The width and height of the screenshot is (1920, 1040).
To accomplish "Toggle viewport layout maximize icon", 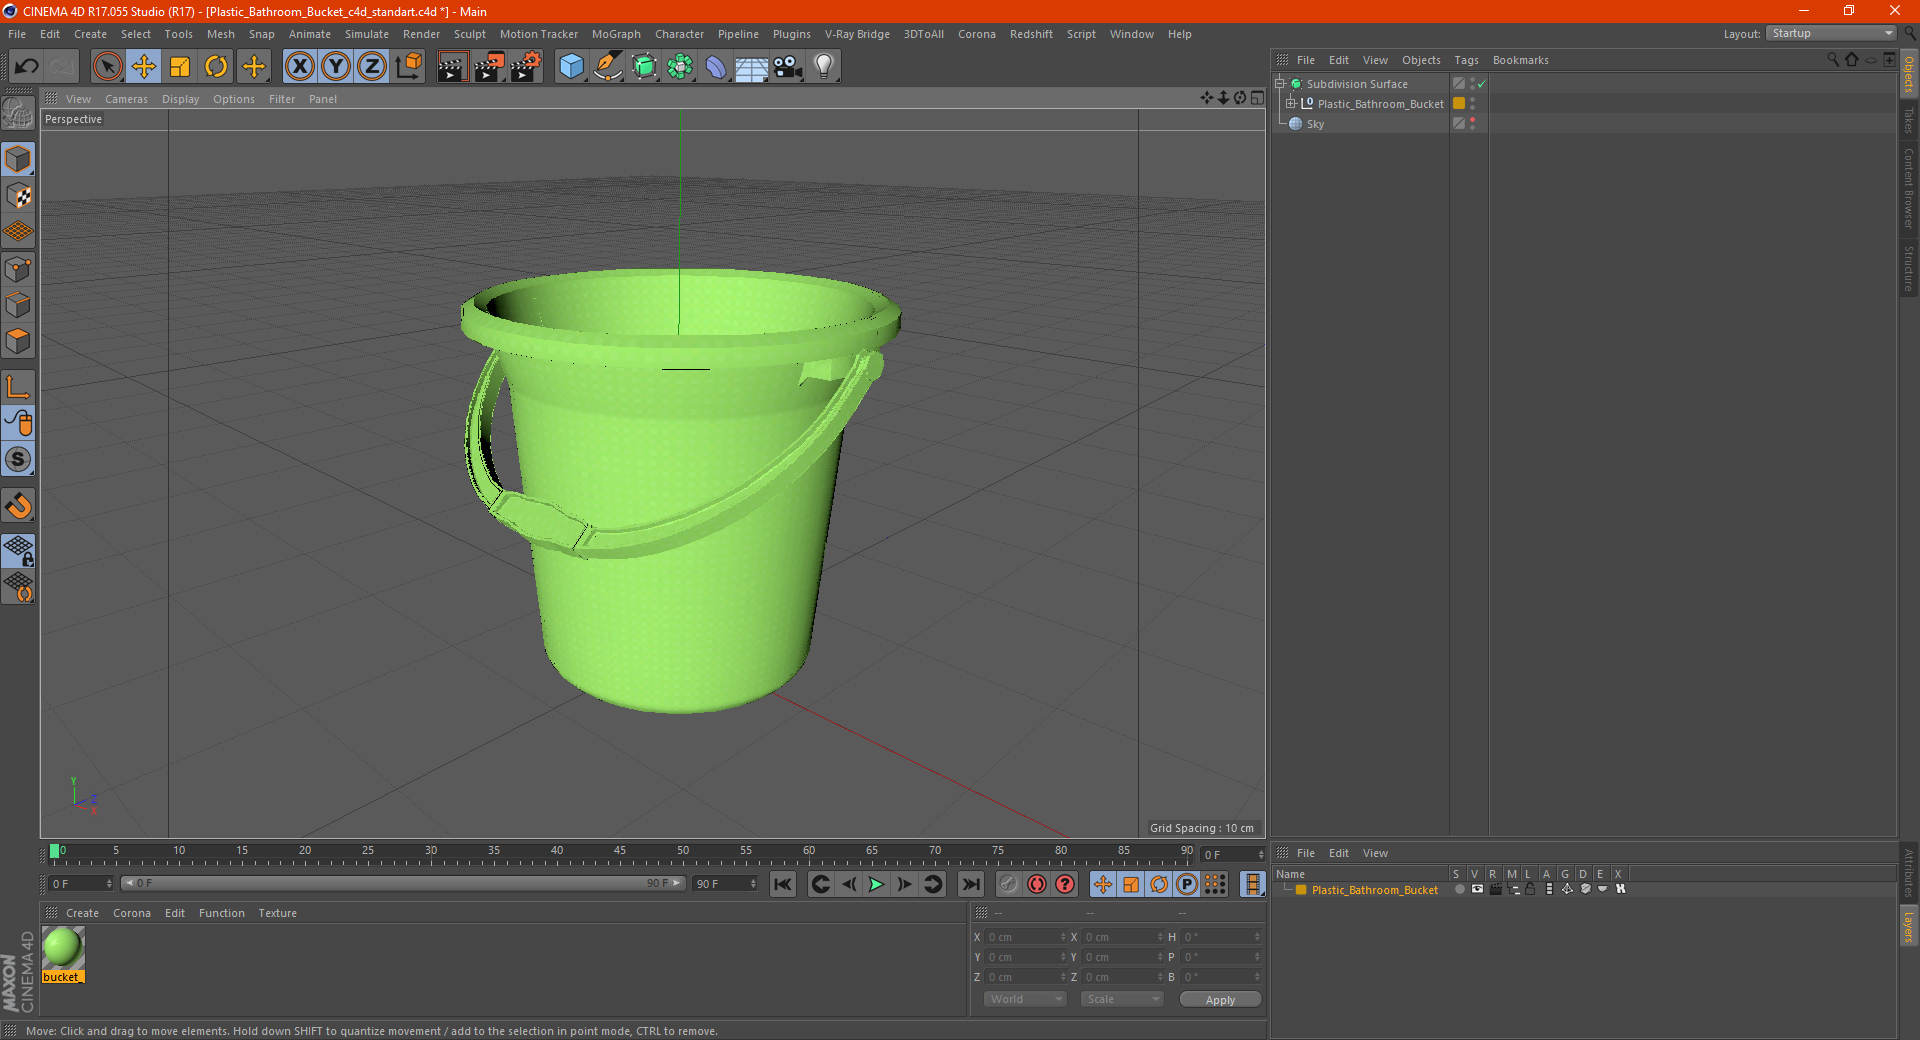I will (x=1257, y=98).
